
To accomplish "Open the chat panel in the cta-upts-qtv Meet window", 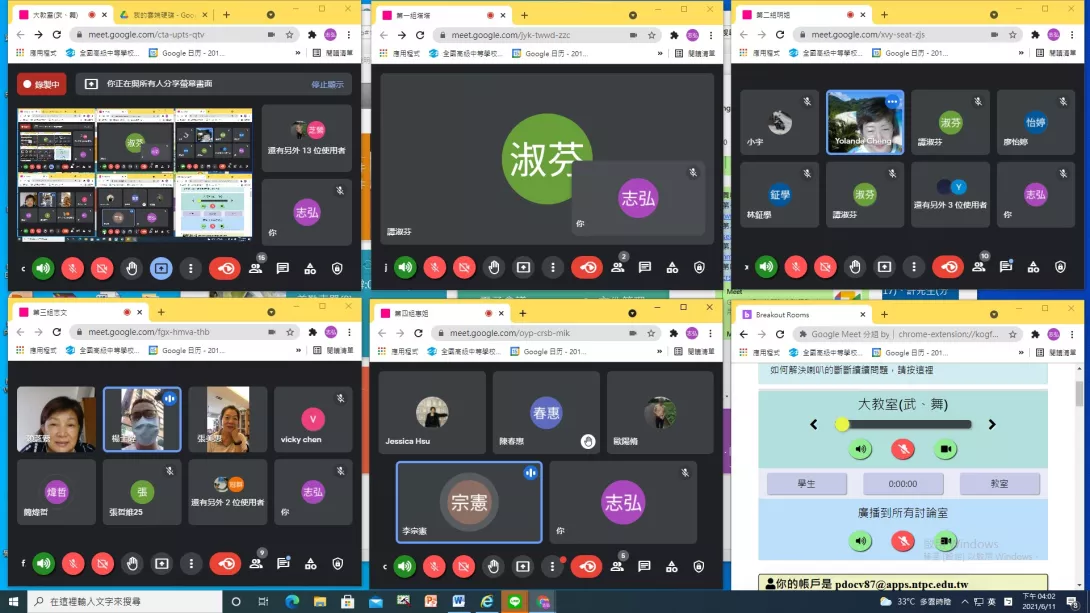I will [x=282, y=268].
